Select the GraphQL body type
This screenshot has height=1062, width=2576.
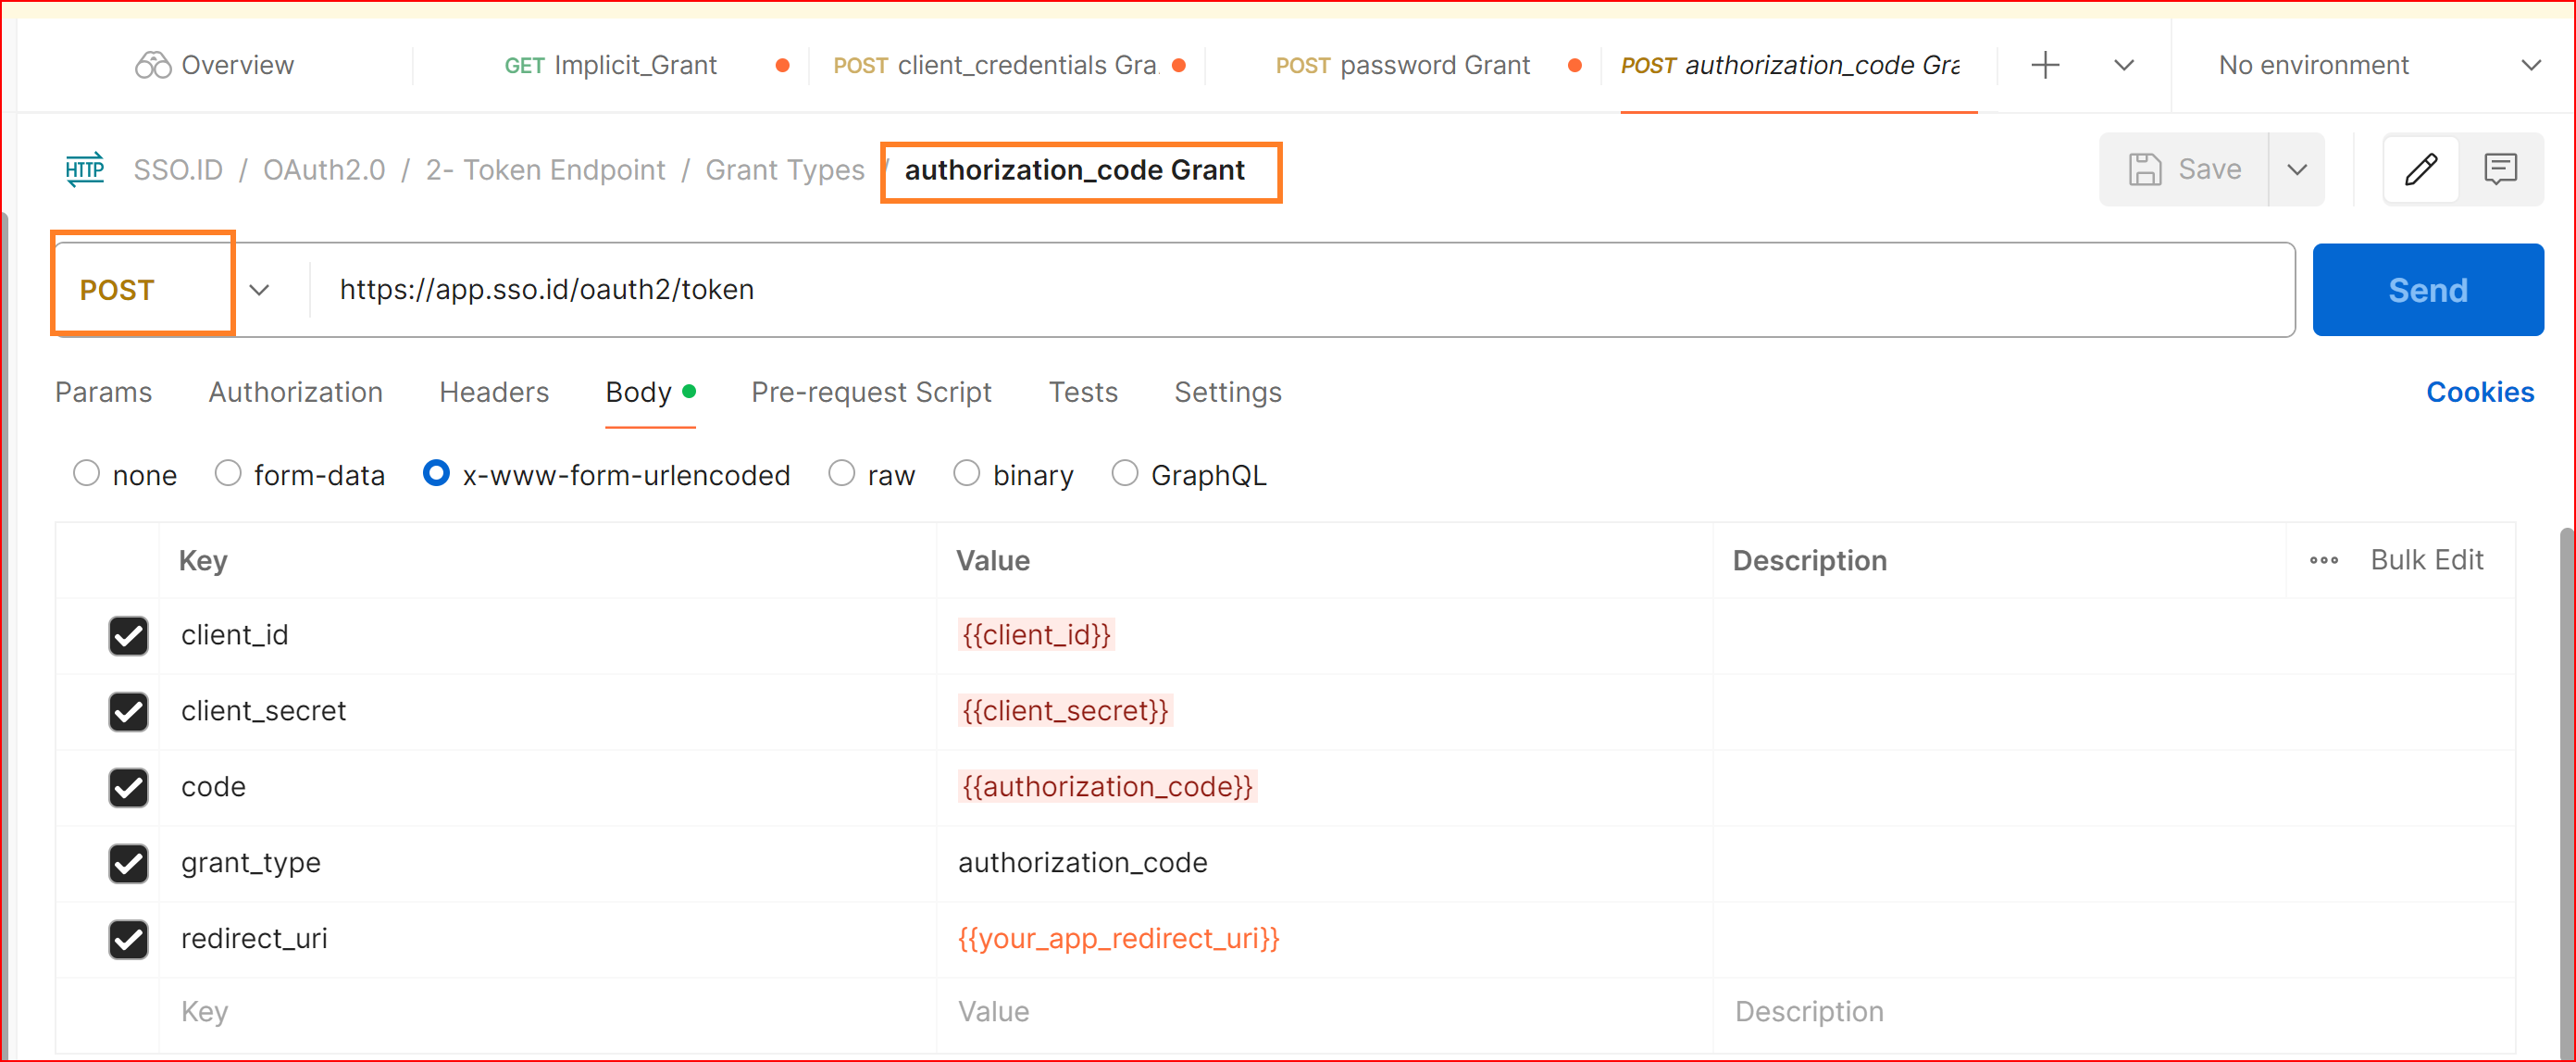click(1125, 473)
